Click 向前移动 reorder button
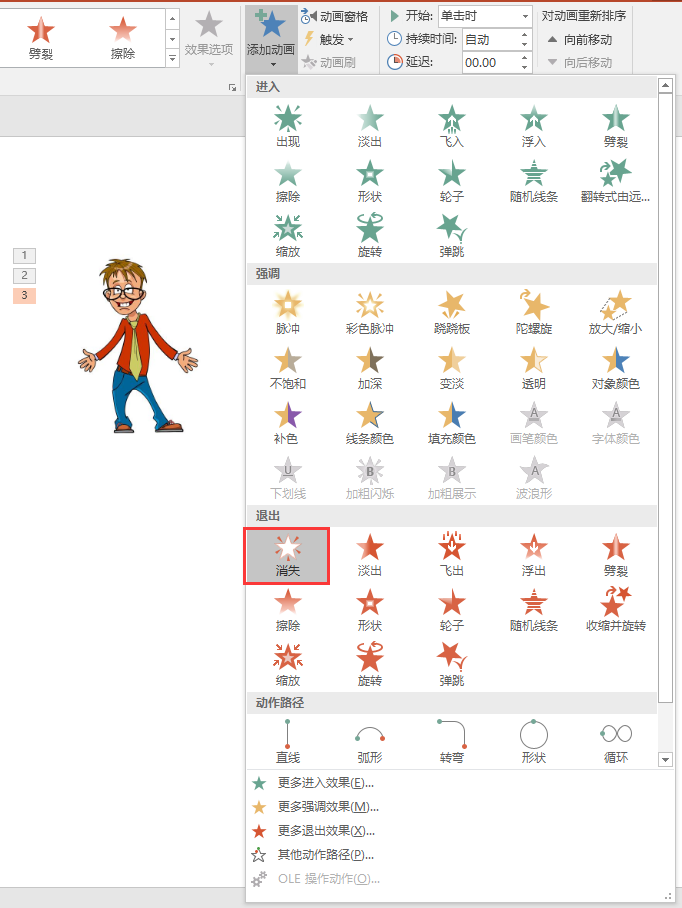 (x=580, y=39)
